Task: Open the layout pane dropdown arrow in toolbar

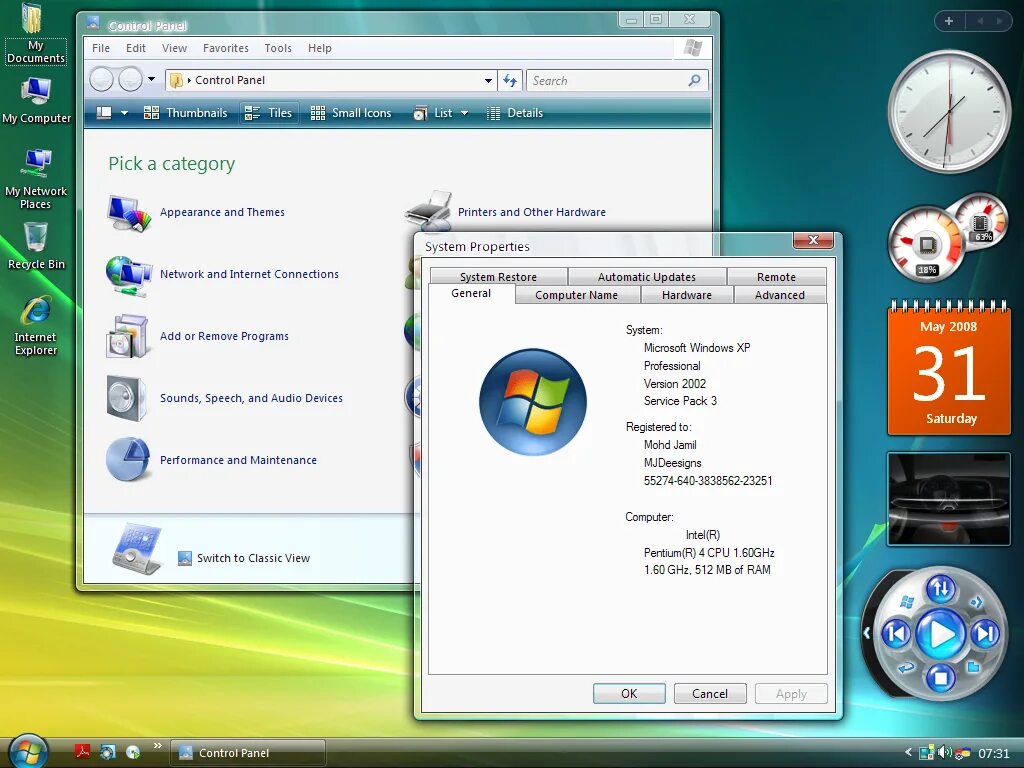Action: pos(124,113)
